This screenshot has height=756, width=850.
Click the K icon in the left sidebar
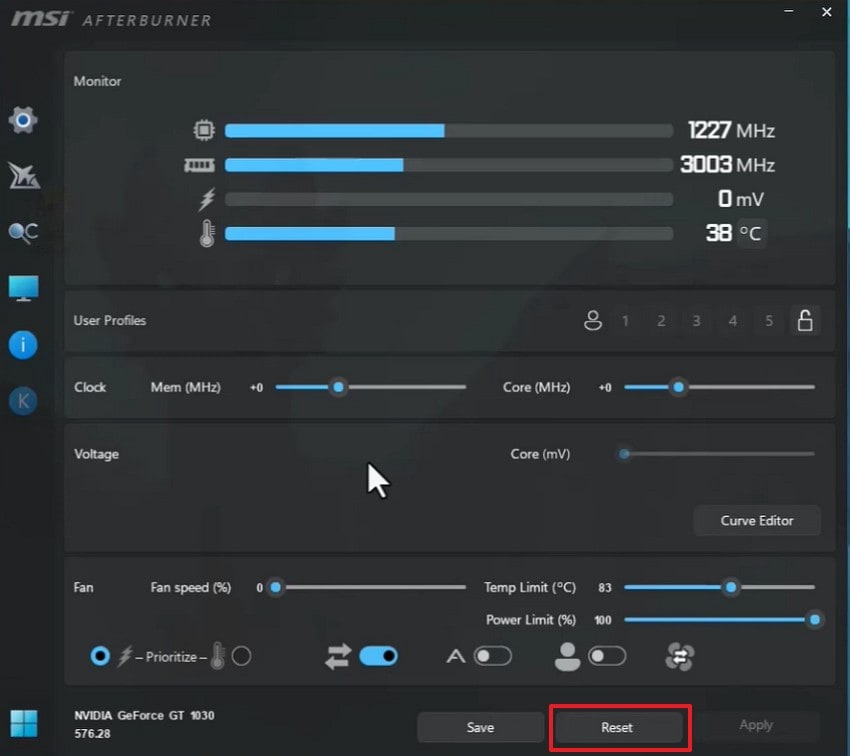coord(24,400)
